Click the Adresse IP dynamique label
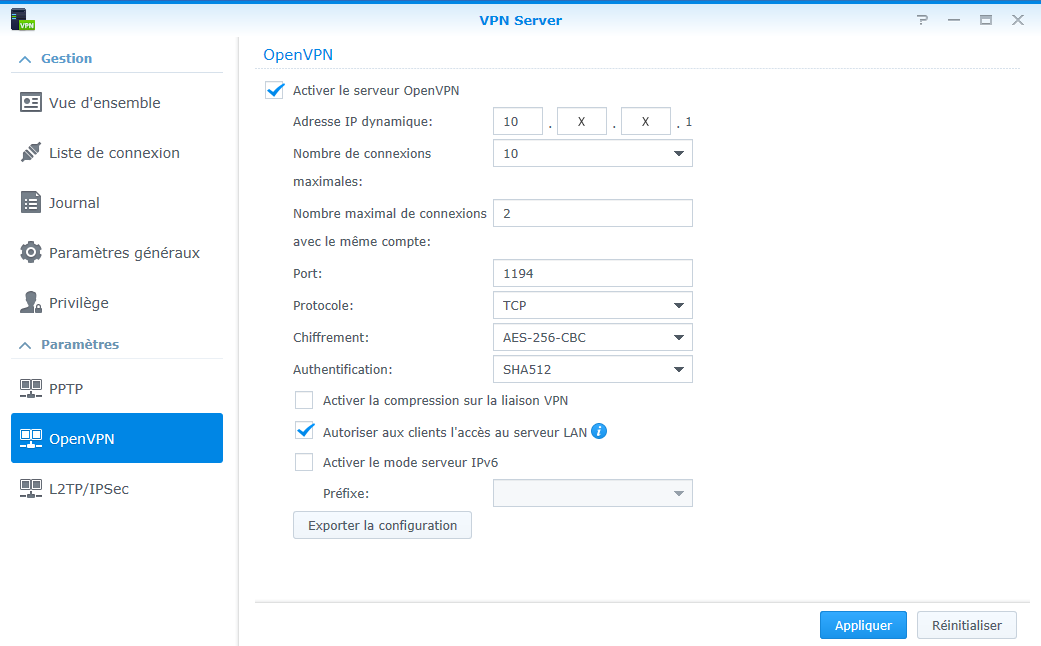This screenshot has height=646, width=1041. pos(362,121)
